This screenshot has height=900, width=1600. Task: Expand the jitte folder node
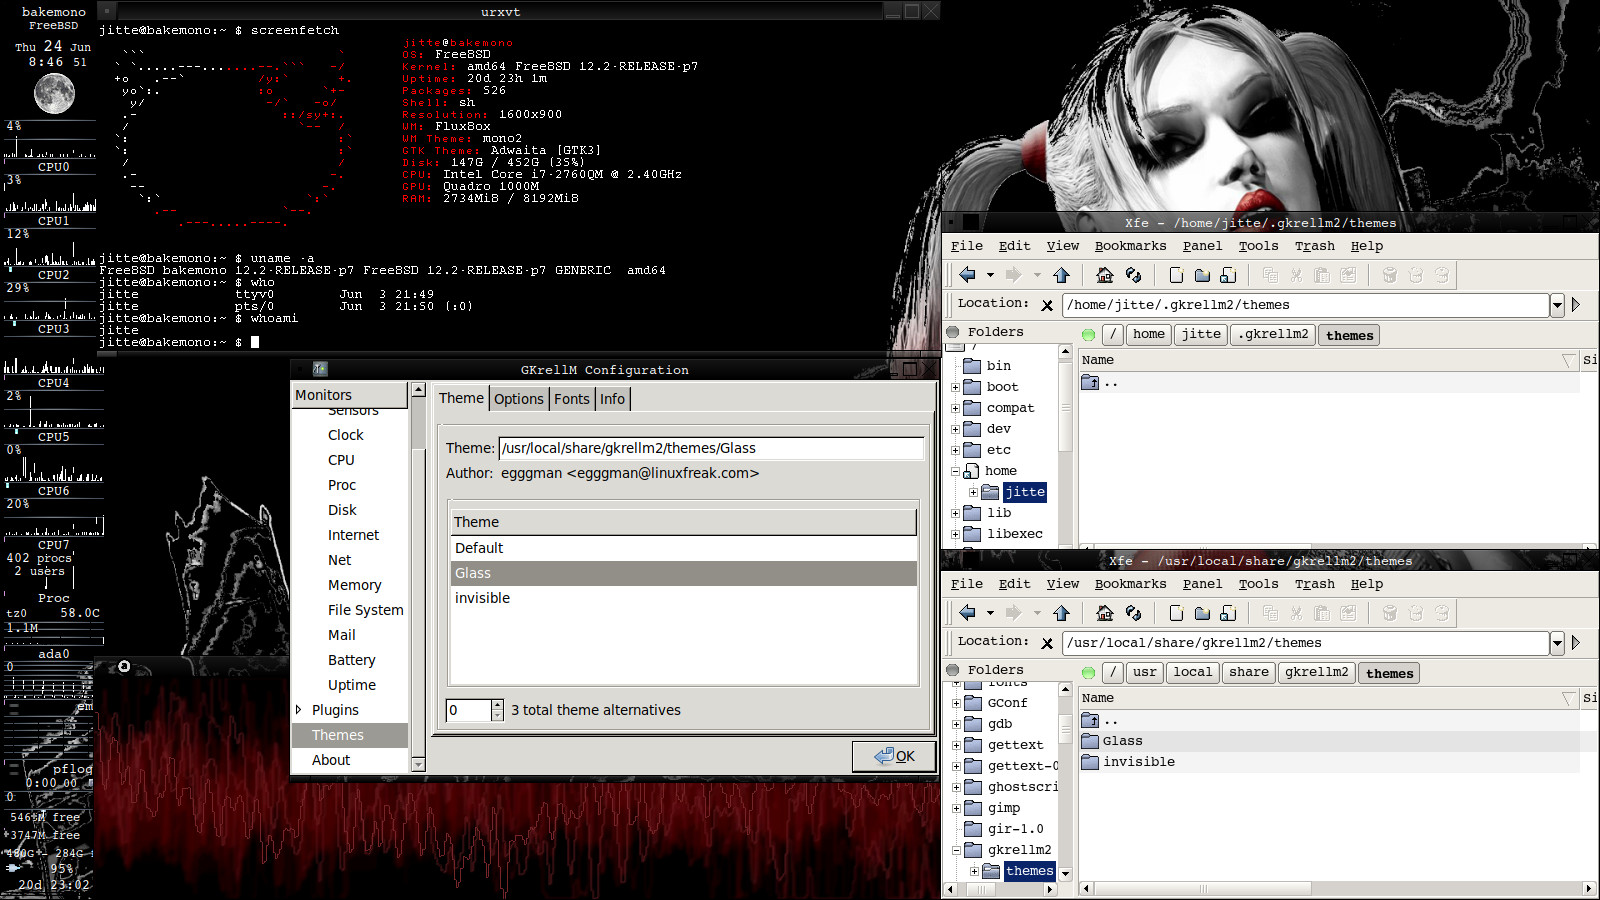[x=973, y=492]
